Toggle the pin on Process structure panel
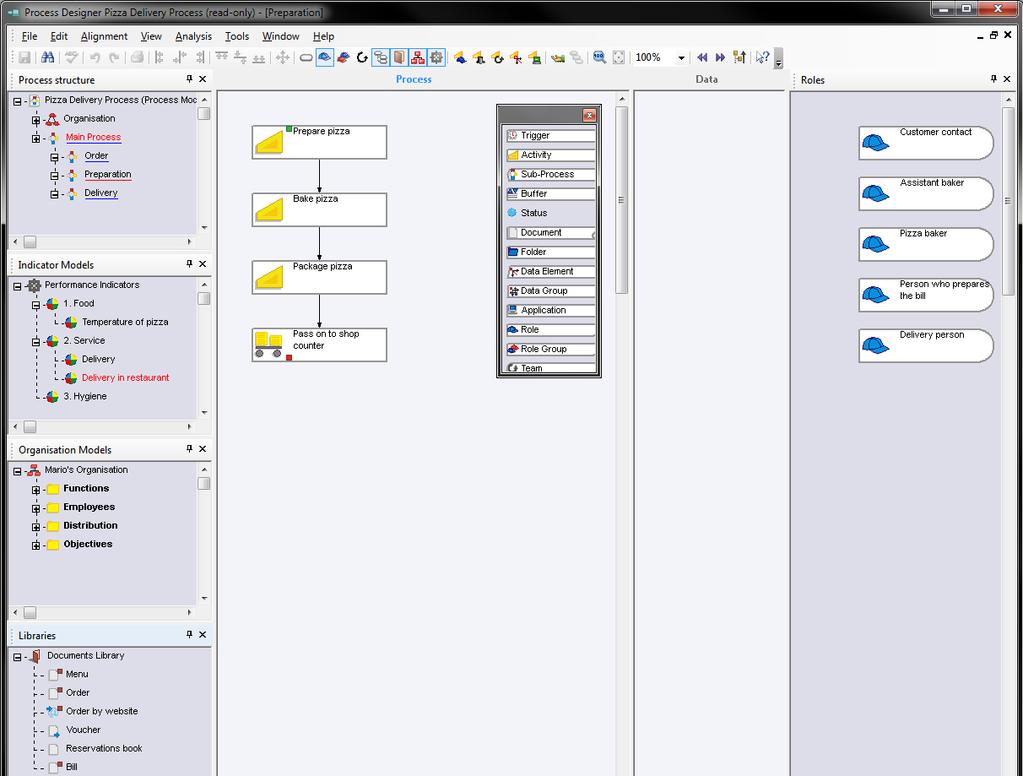The height and width of the screenshot is (776, 1023). [x=189, y=79]
